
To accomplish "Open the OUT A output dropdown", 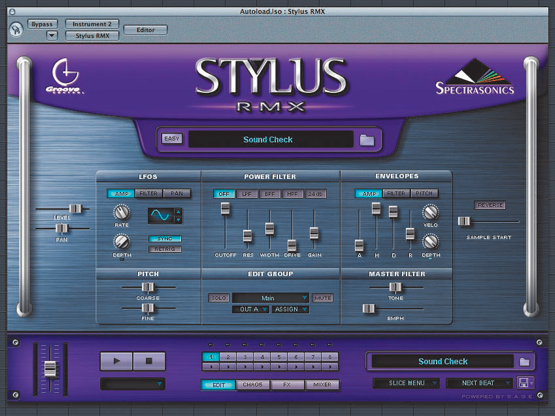I will click(251, 309).
